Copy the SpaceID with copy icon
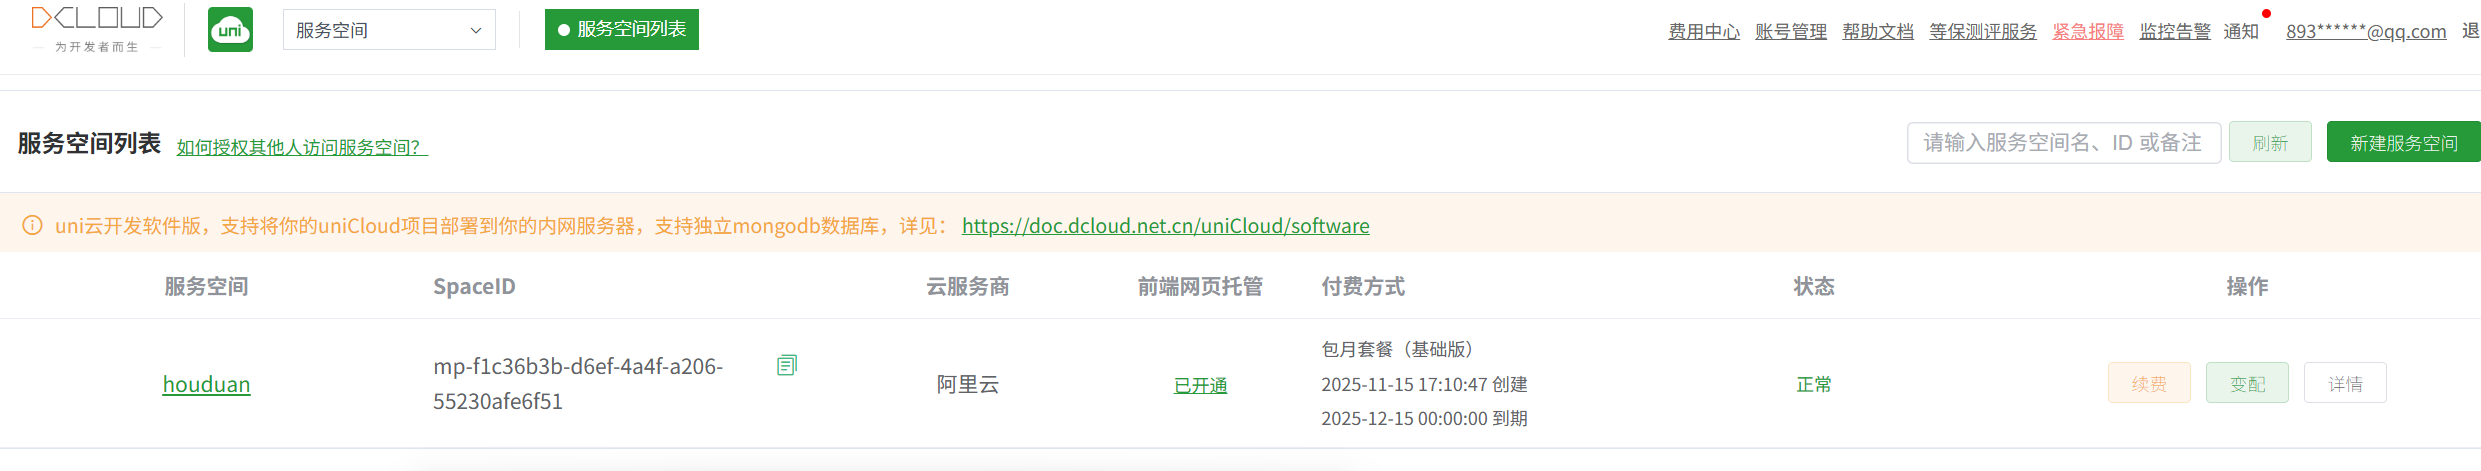The height and width of the screenshot is (471, 2481). pyautogui.click(x=787, y=366)
